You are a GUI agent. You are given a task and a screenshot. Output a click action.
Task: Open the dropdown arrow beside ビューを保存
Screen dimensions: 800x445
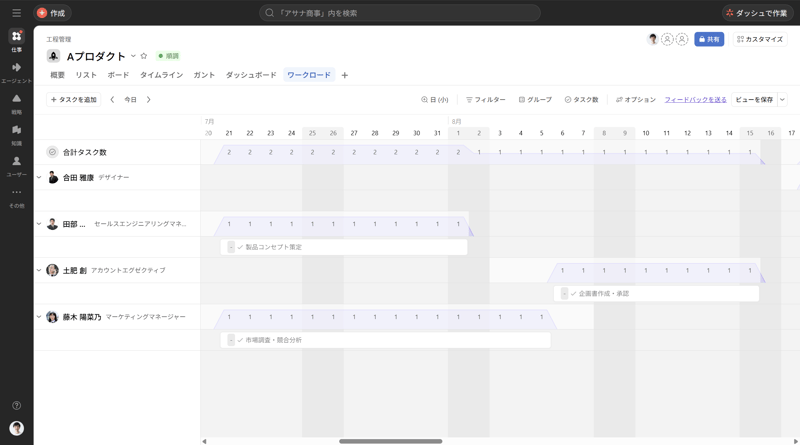point(782,100)
